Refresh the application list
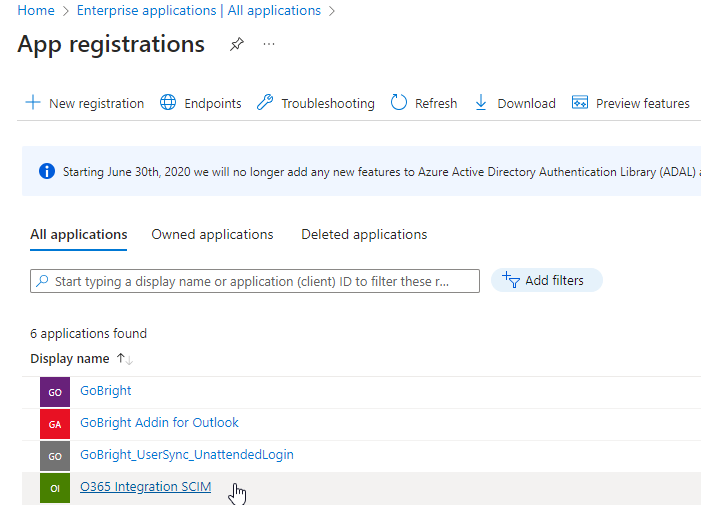The width and height of the screenshot is (701, 505). pos(424,103)
